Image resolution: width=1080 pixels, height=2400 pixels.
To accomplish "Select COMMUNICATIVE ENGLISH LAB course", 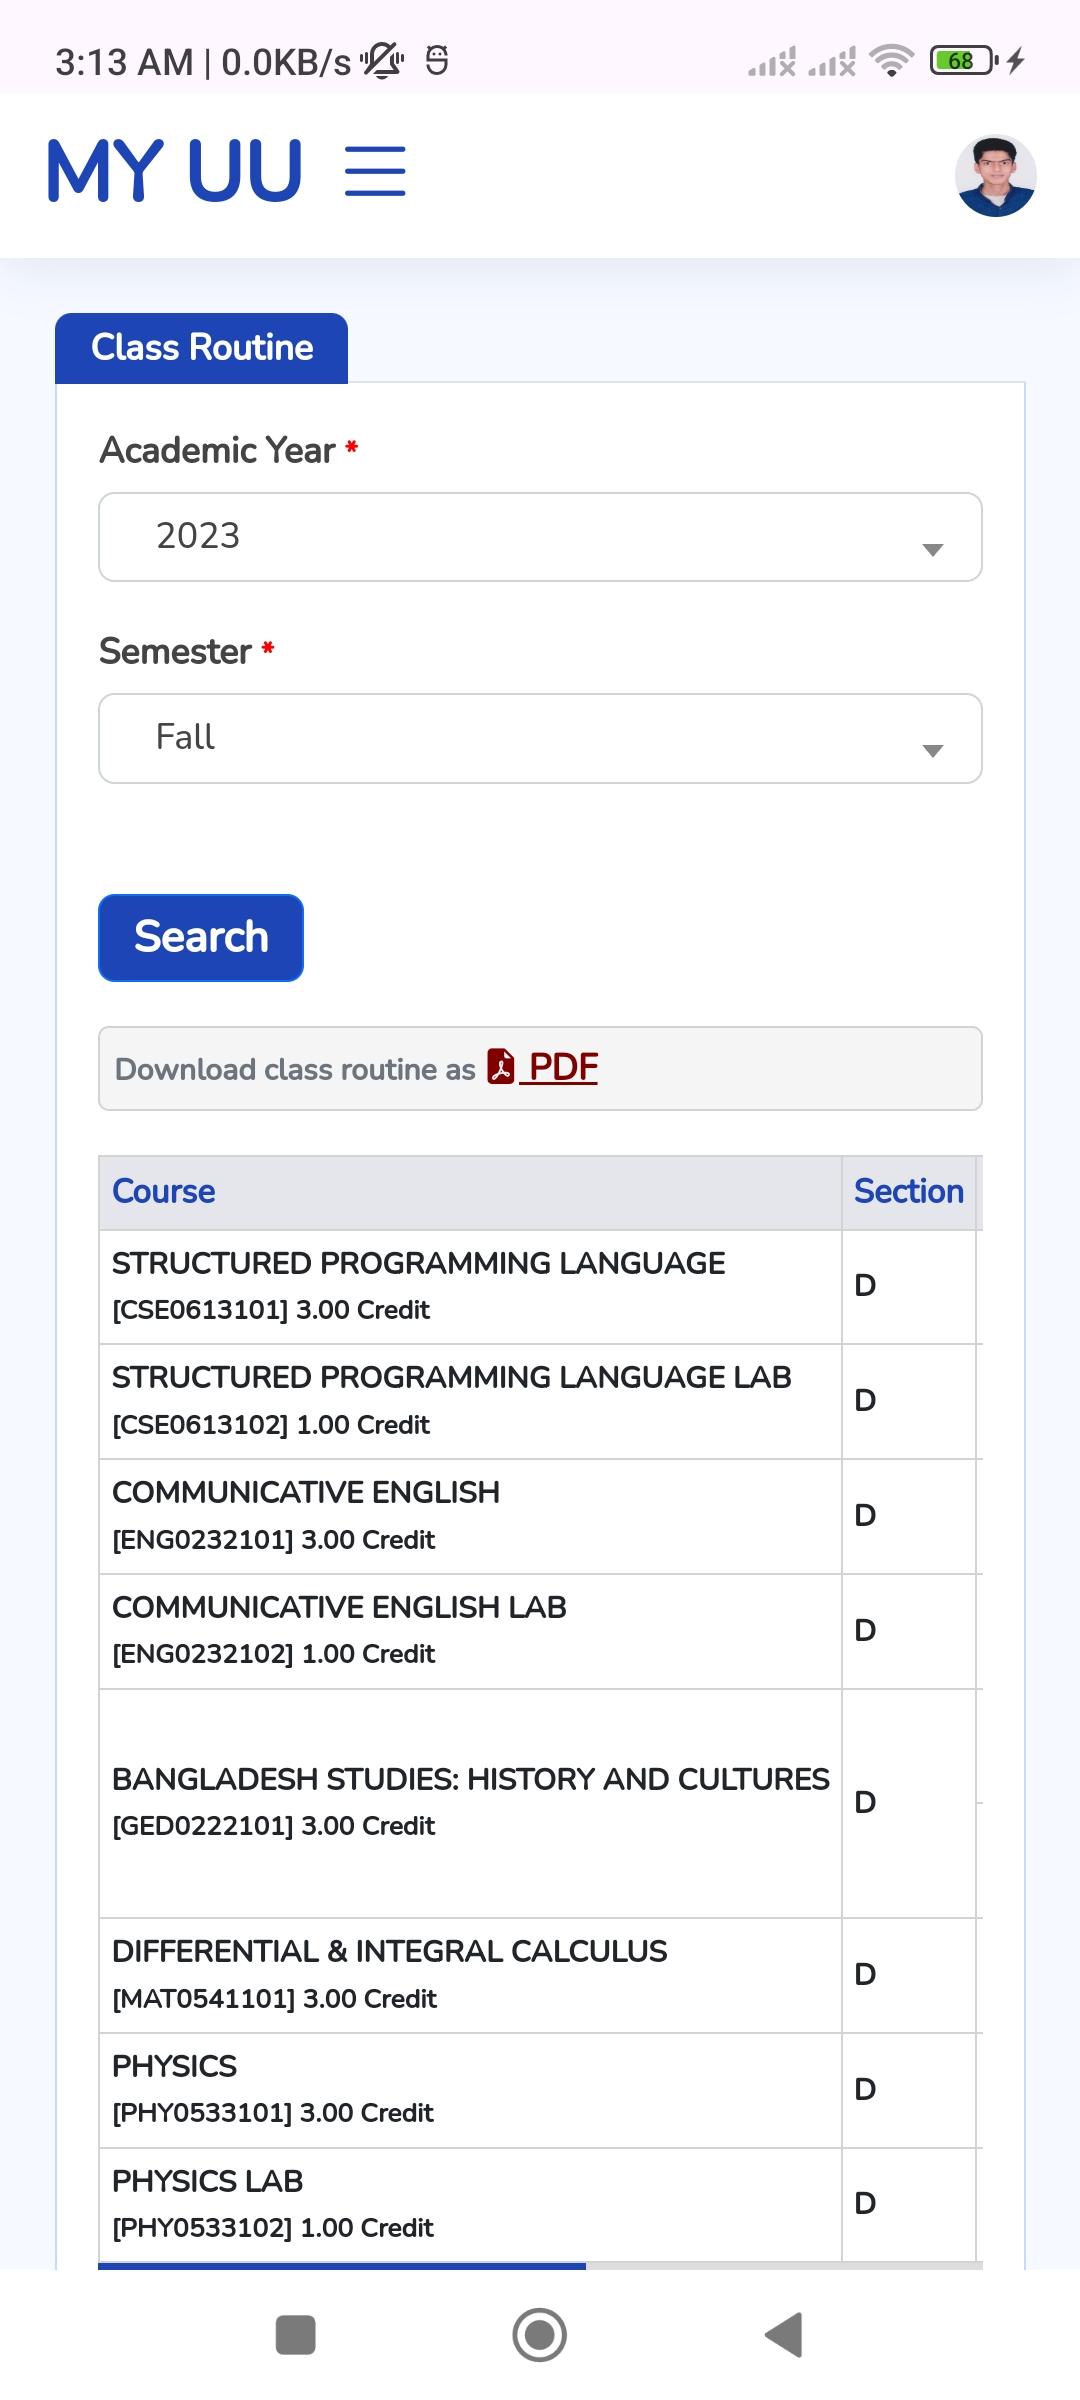I will coord(470,1631).
